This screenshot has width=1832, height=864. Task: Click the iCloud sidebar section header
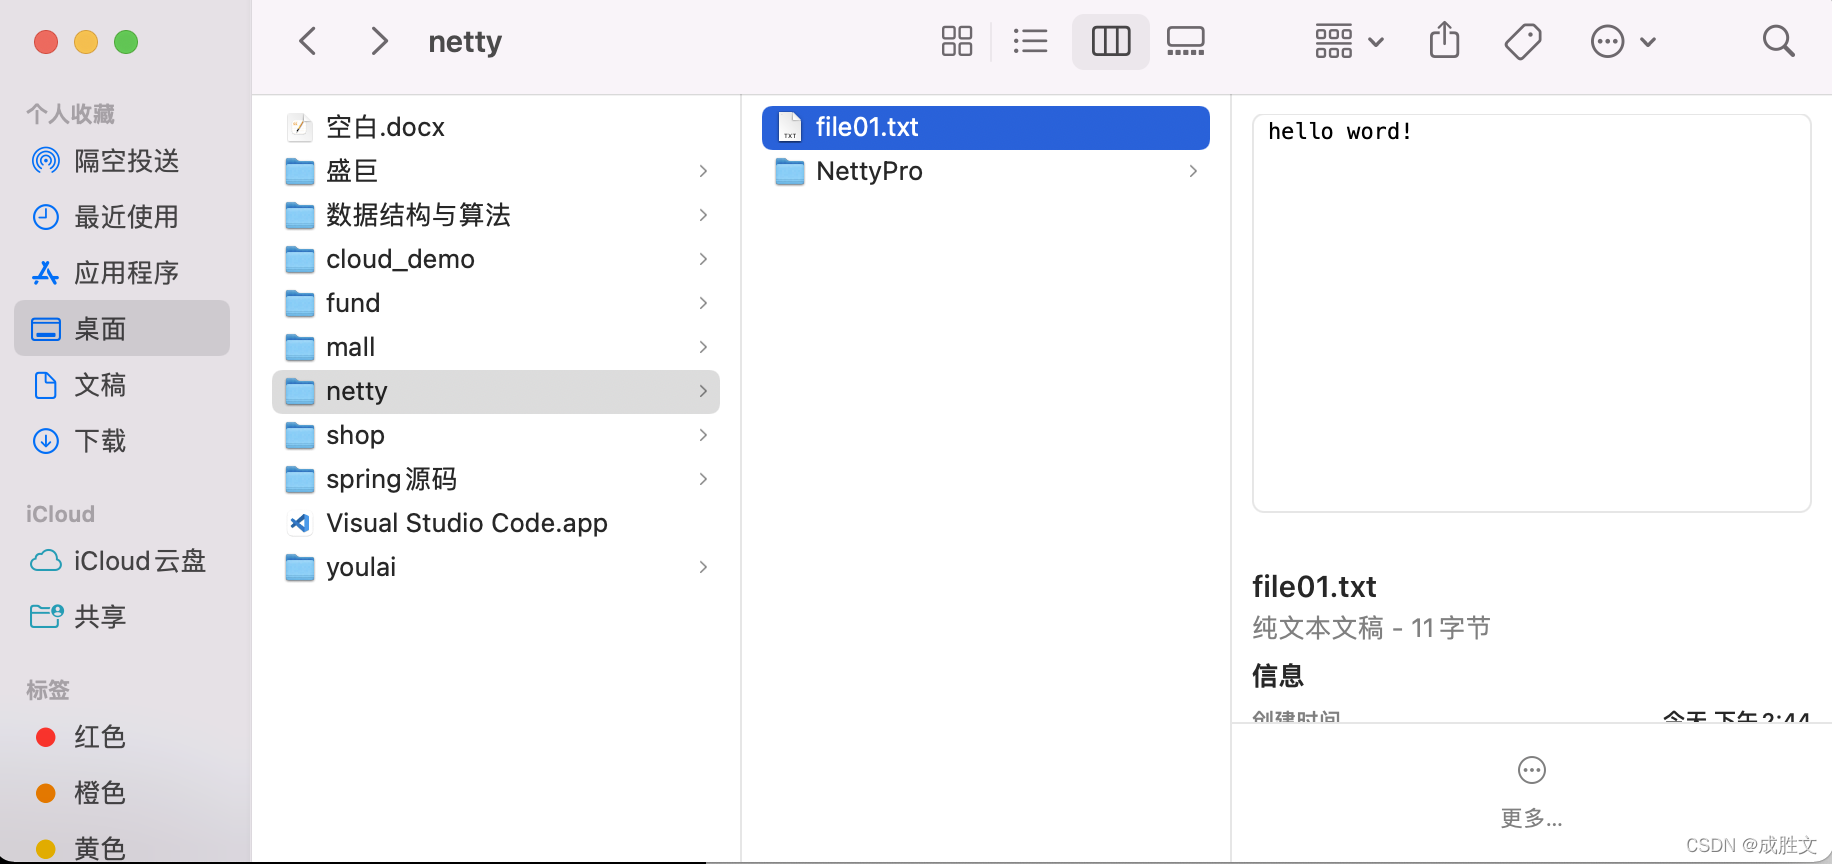60,514
